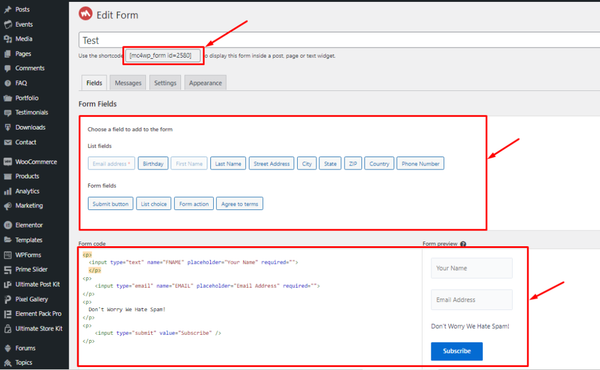Insert the Agree to terms field

click(240, 204)
